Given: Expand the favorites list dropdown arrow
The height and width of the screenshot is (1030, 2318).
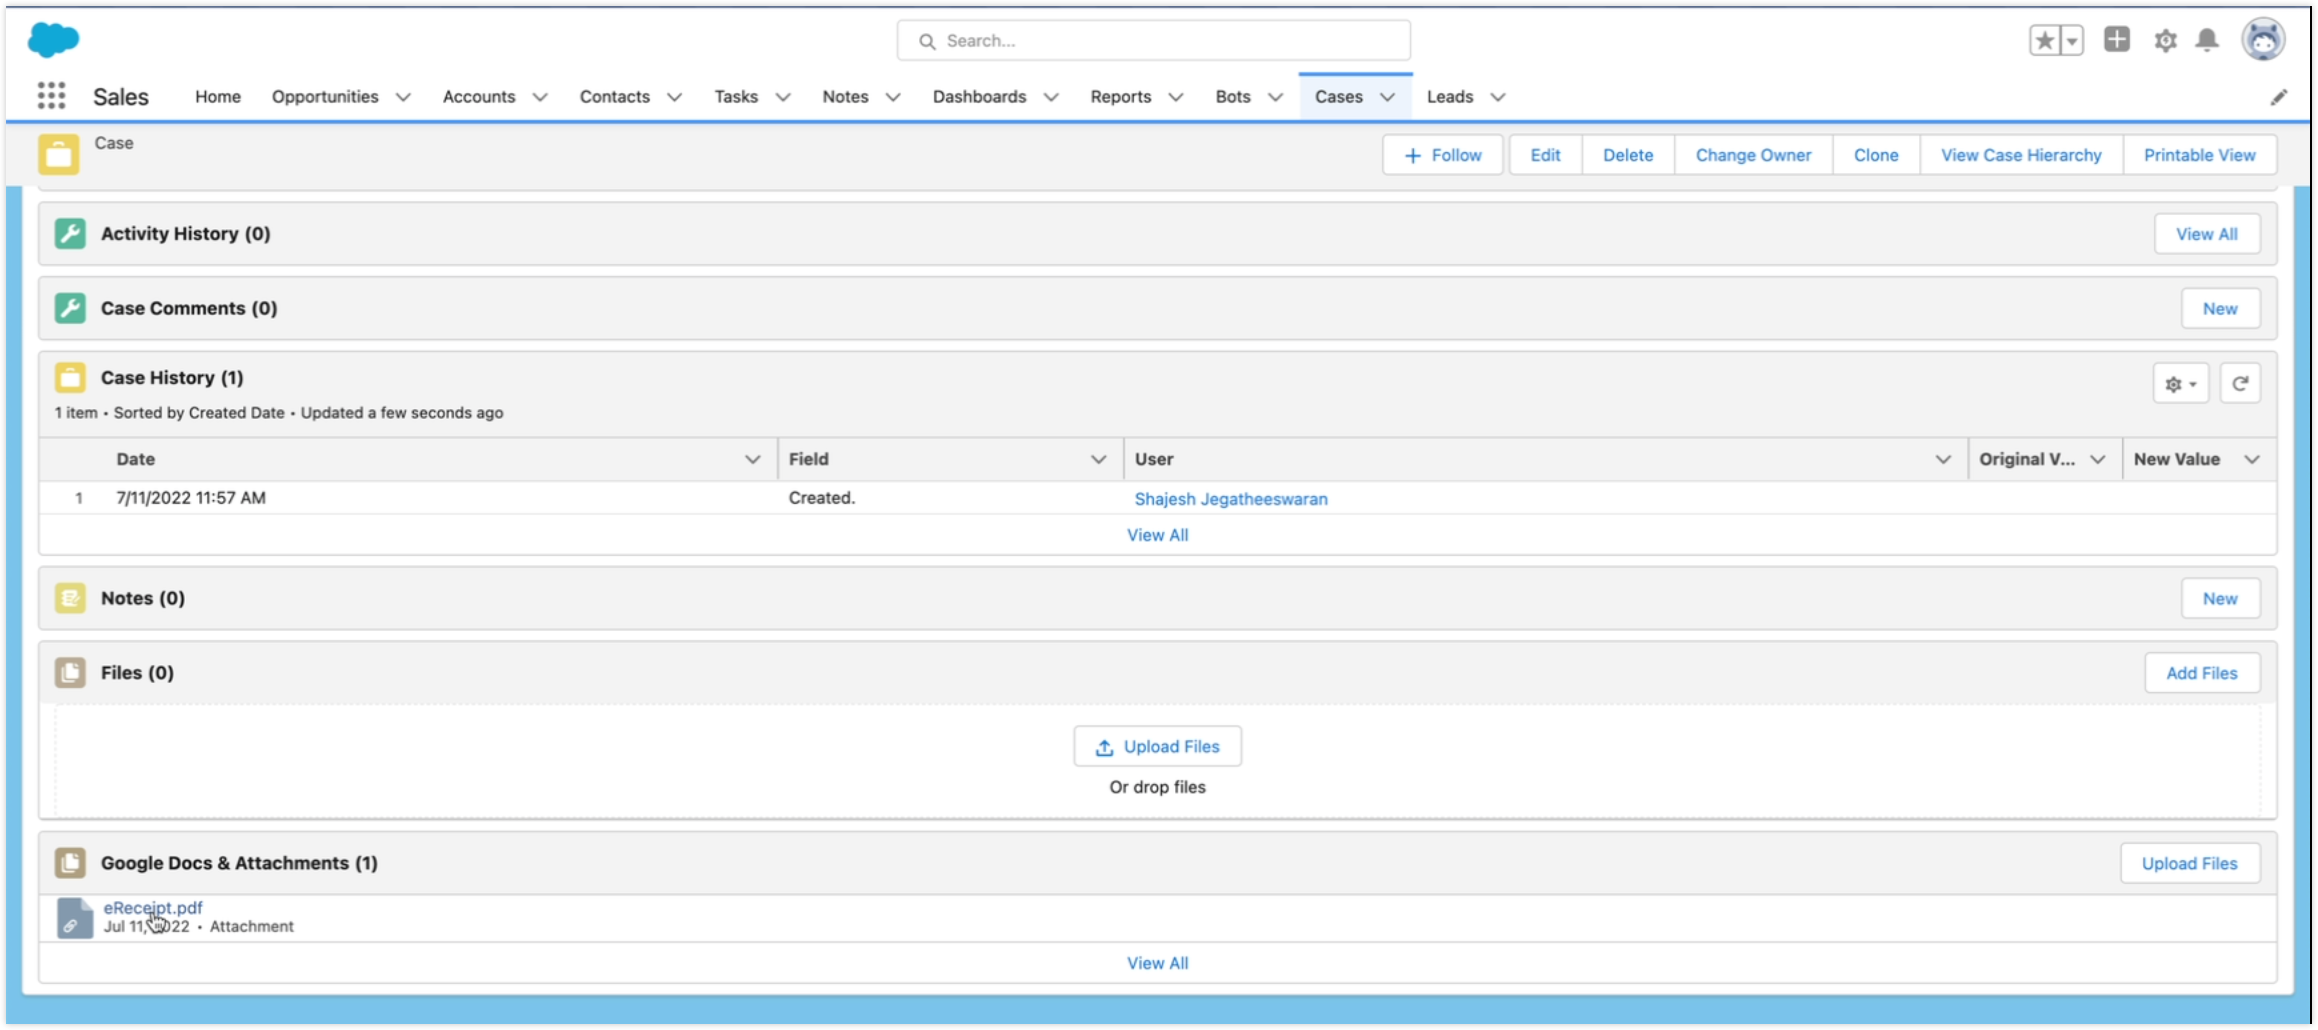Looking at the screenshot, I should point(2072,41).
